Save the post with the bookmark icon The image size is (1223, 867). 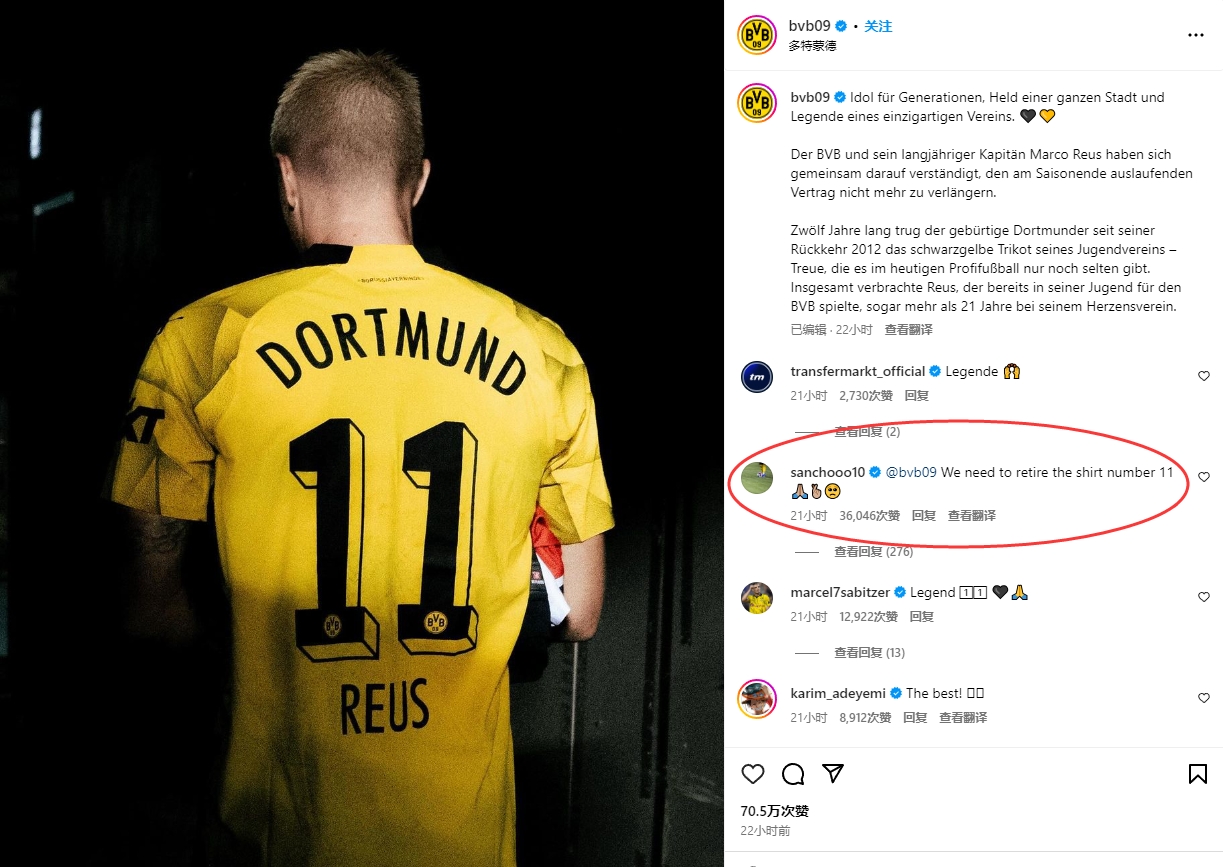1197,774
